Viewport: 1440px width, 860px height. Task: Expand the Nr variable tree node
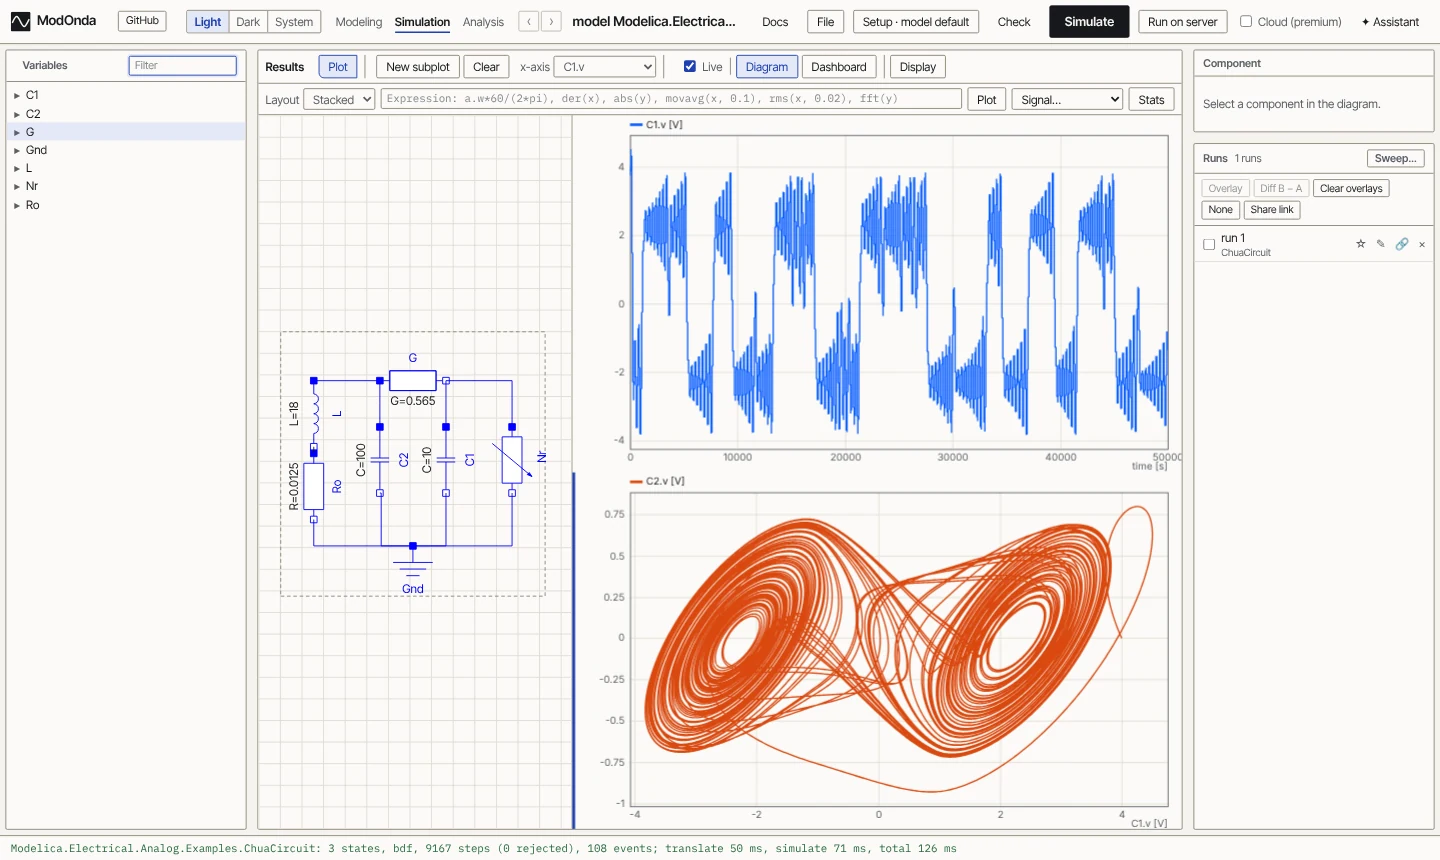17,187
